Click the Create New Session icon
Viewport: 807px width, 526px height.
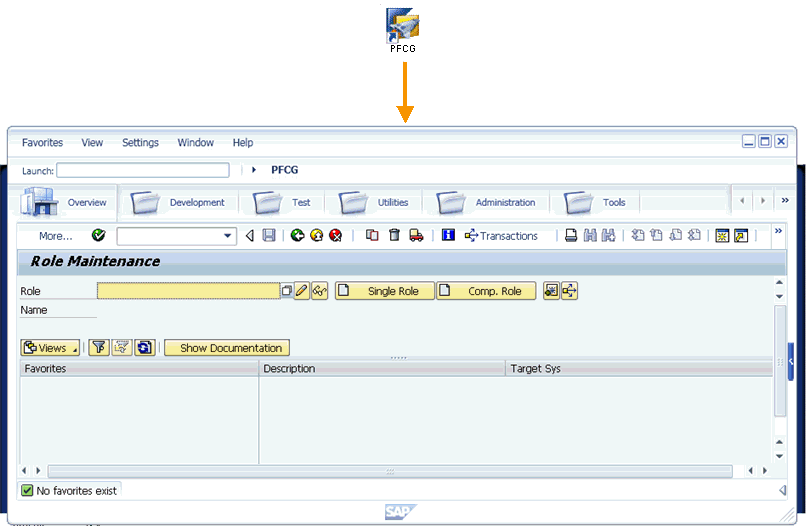pos(722,236)
